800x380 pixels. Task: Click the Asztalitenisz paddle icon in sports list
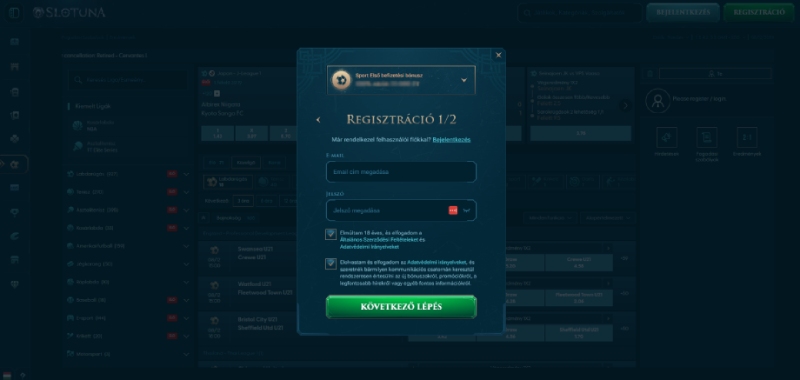pyautogui.click(x=70, y=210)
